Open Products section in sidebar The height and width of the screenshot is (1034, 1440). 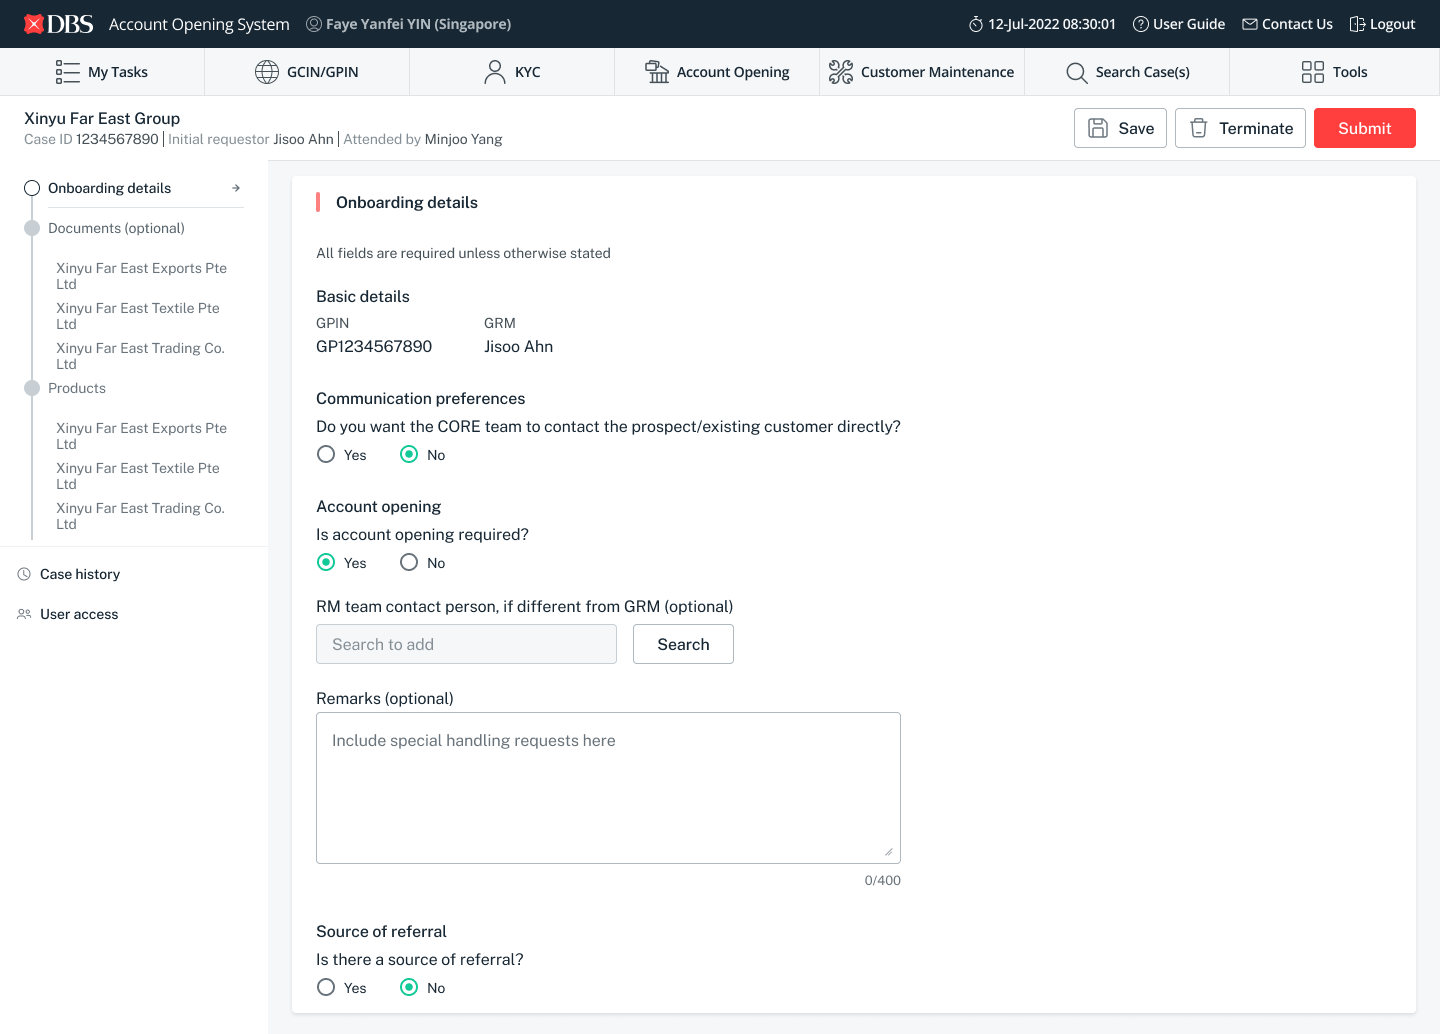[x=77, y=388]
